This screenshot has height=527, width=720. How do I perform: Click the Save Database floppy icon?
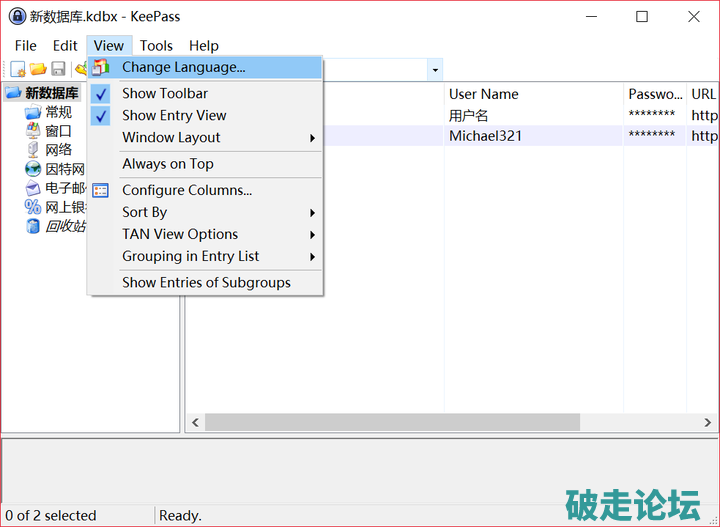59,69
